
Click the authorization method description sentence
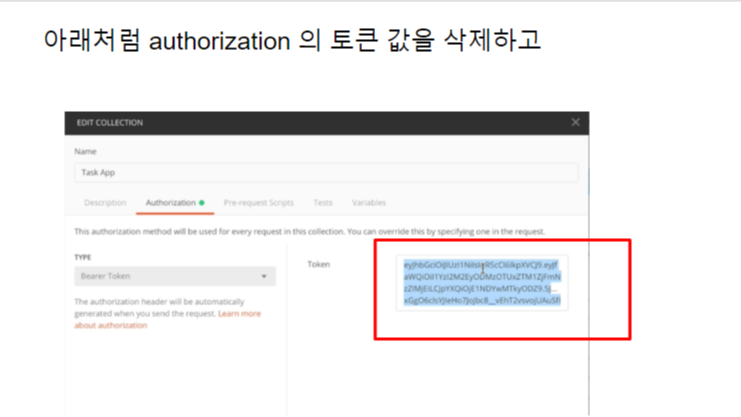310,232
